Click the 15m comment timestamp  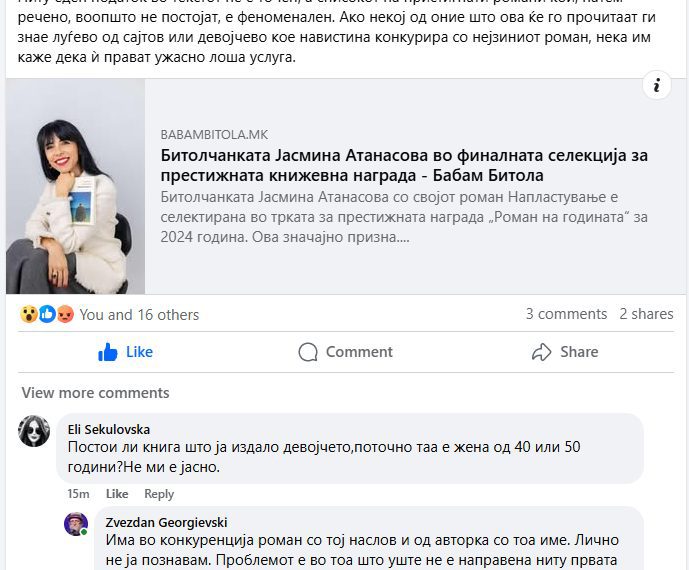[x=78, y=494]
